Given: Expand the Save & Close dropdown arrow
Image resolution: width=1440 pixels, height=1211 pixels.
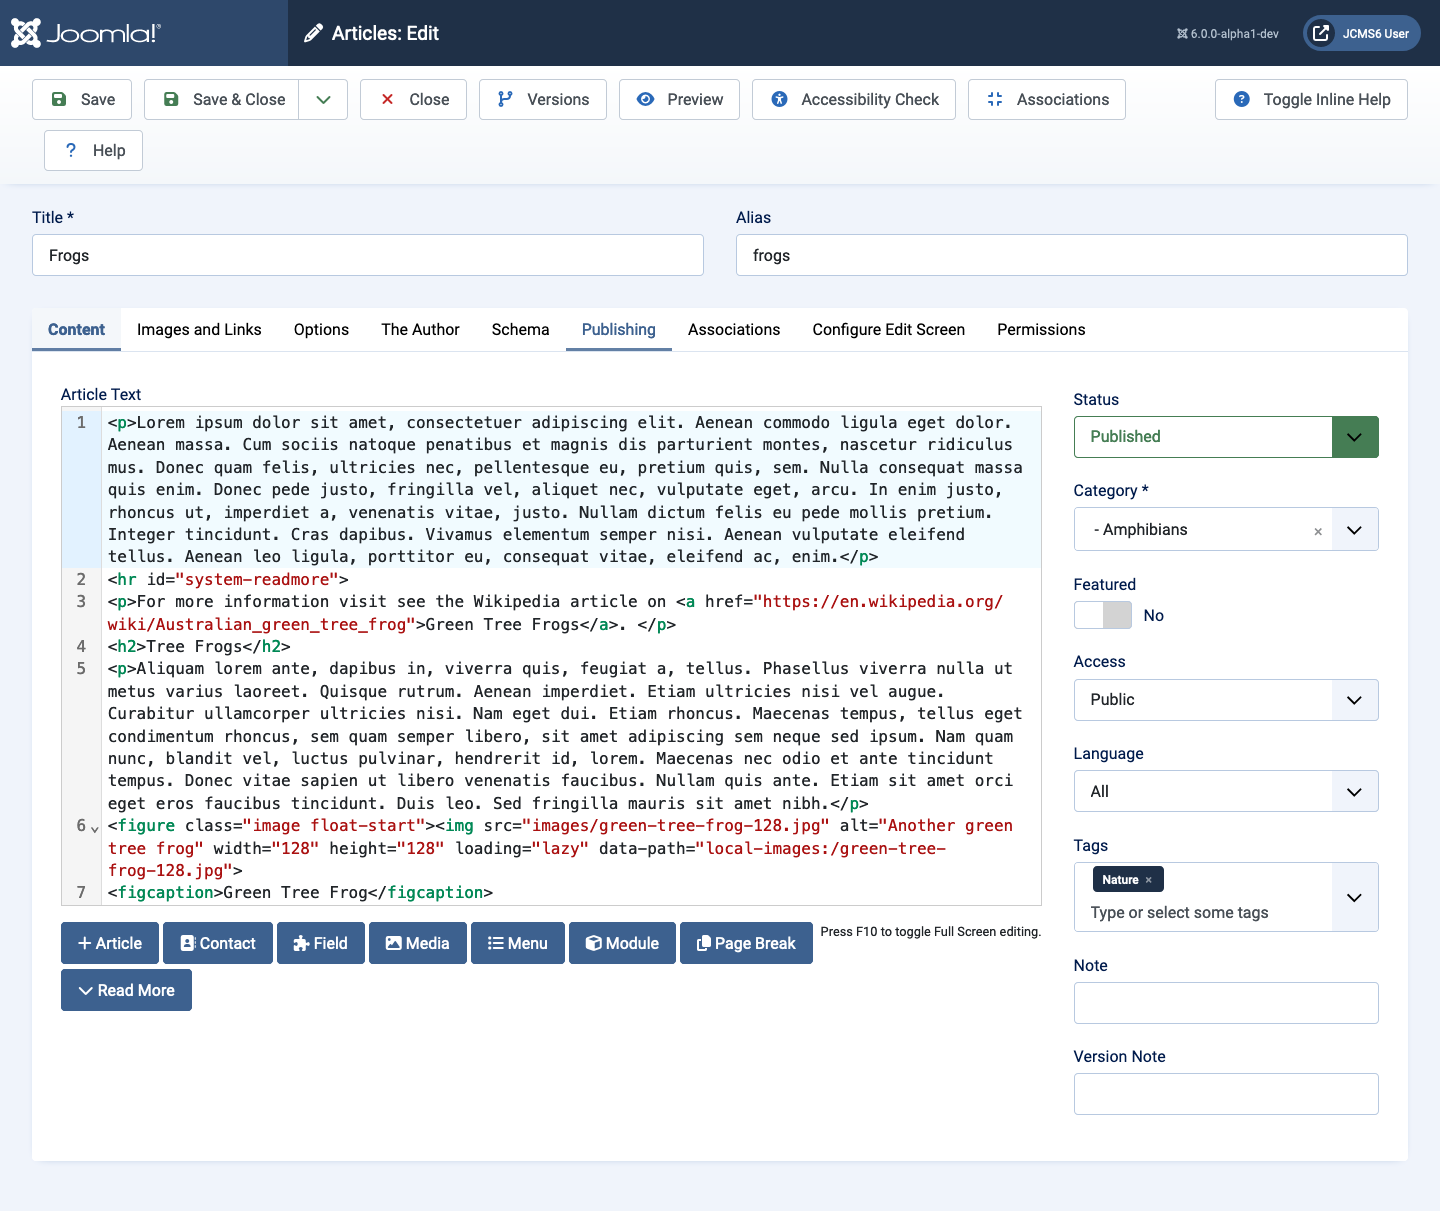Looking at the screenshot, I should coord(323,99).
